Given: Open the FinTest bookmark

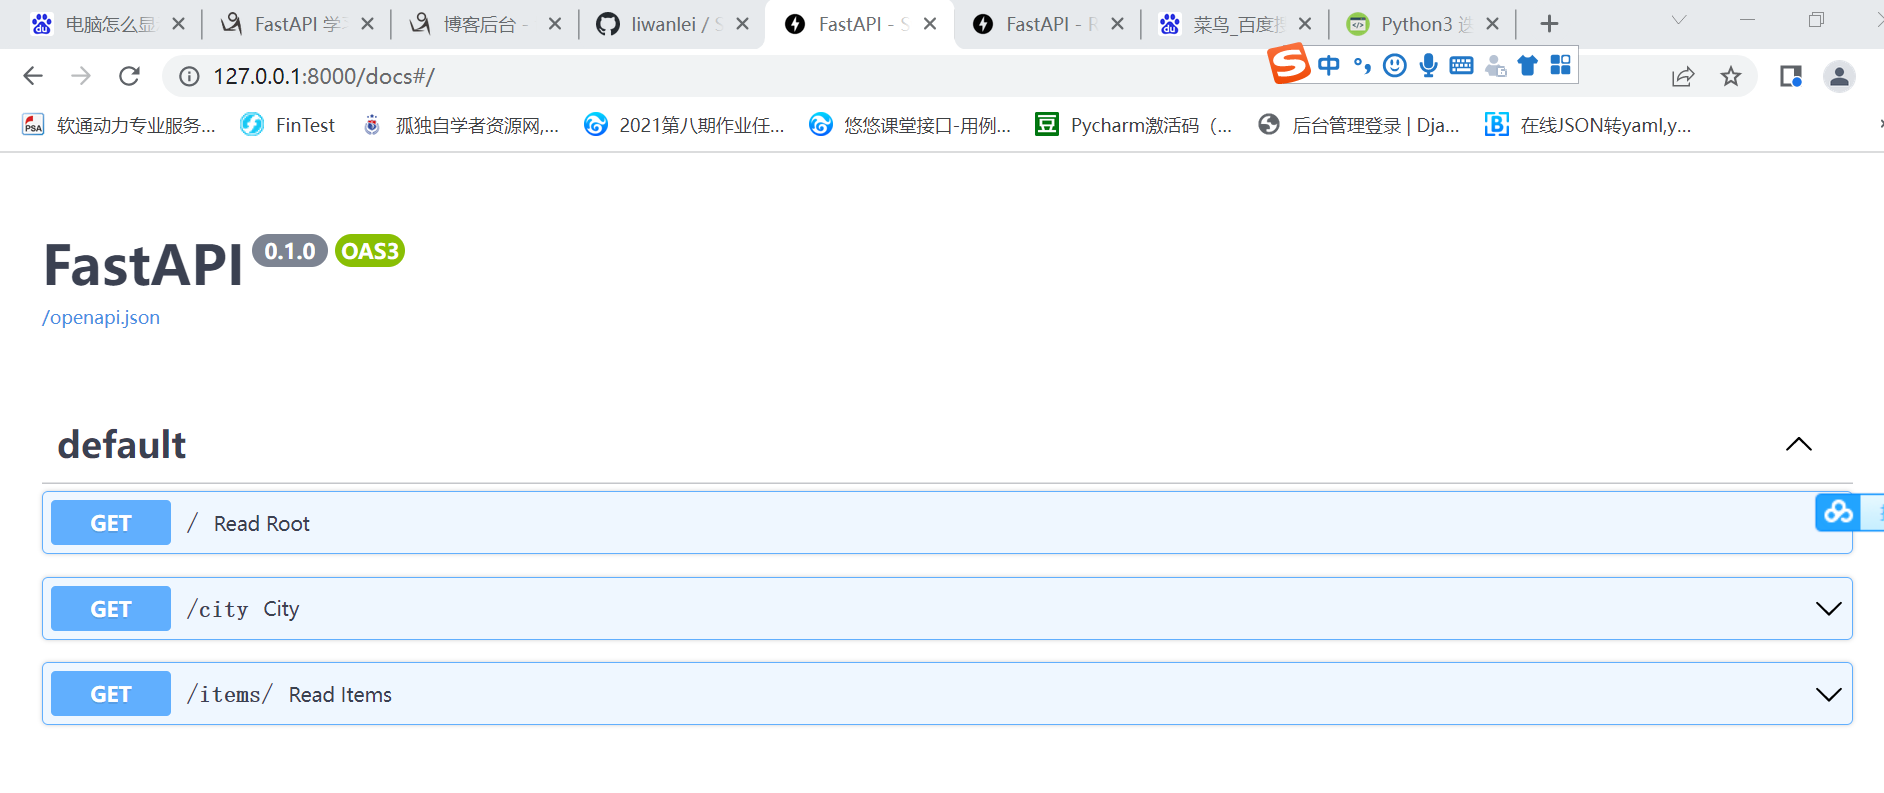Looking at the screenshot, I should coord(288,125).
